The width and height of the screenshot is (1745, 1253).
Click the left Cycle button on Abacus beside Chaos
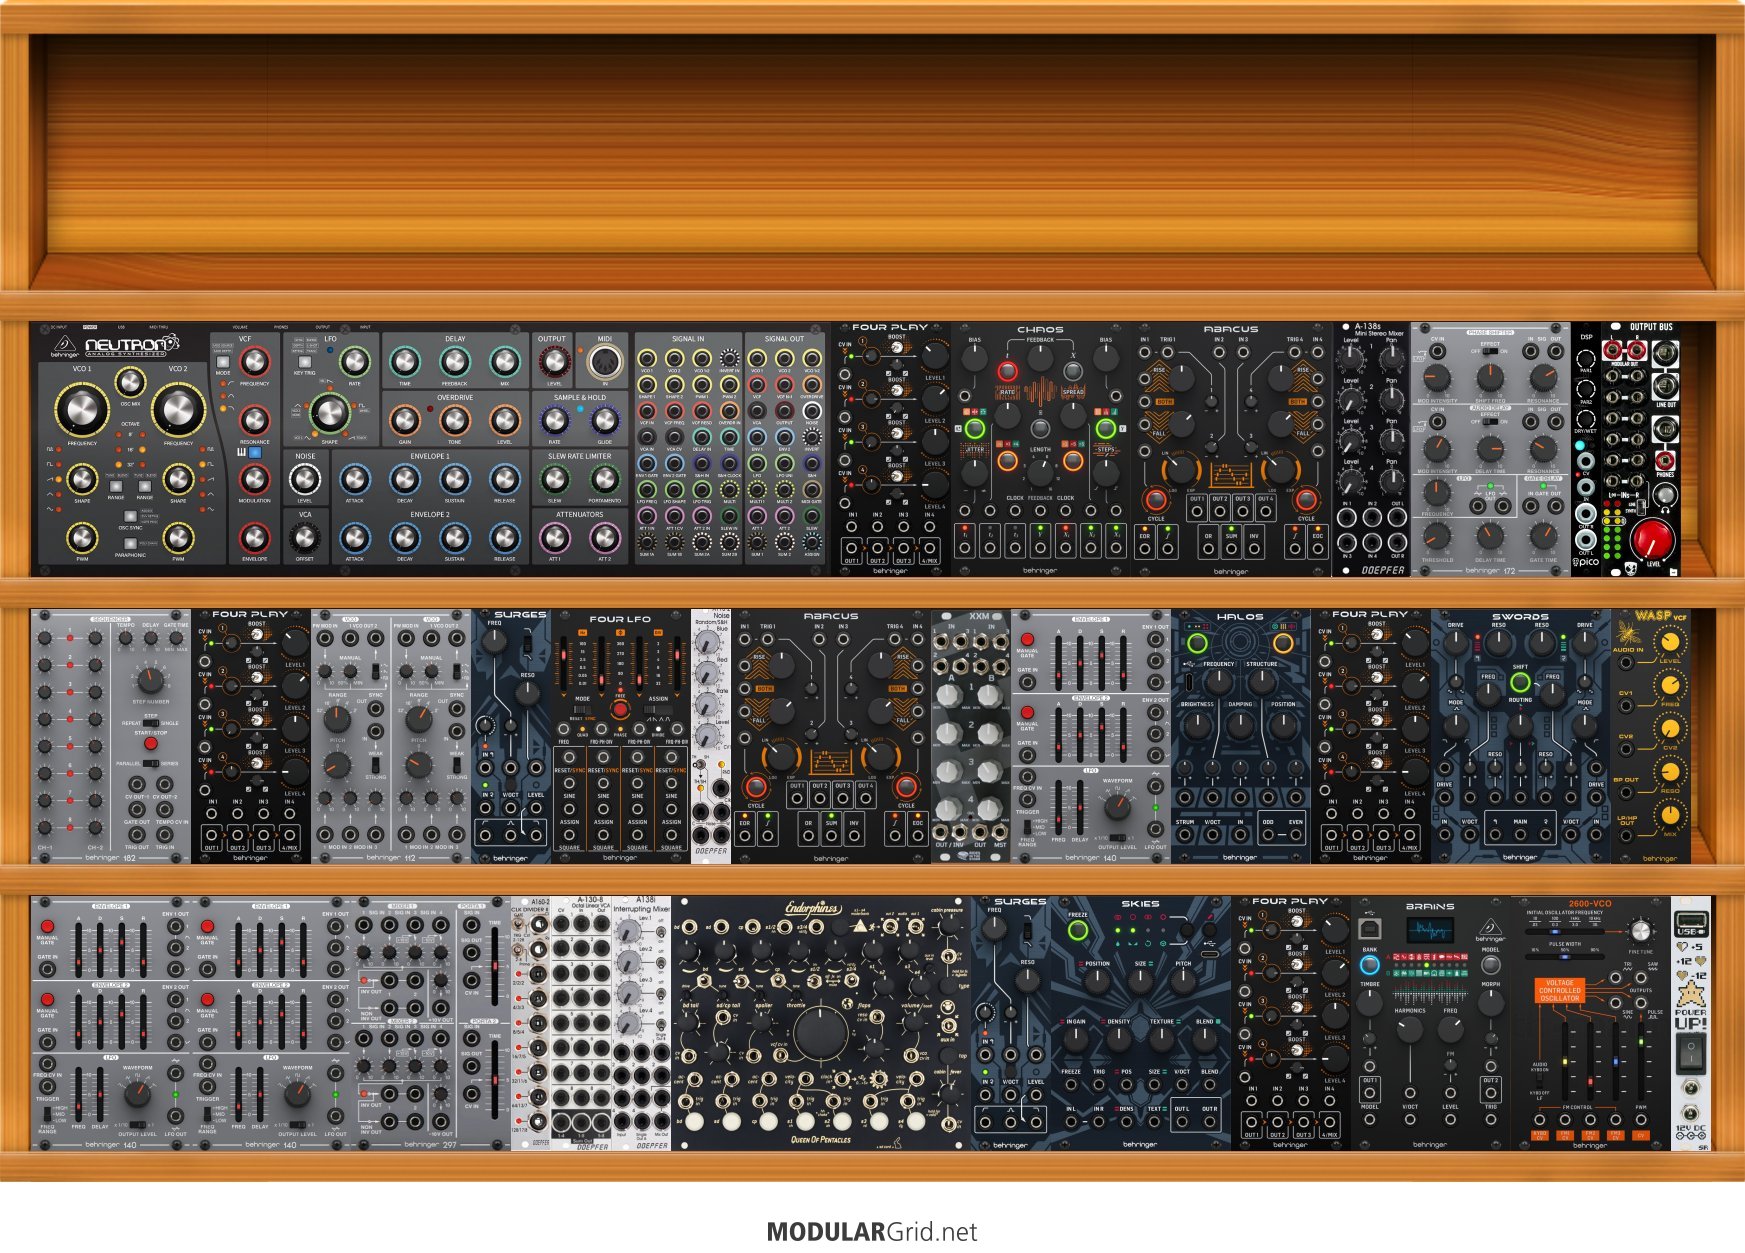[1156, 499]
